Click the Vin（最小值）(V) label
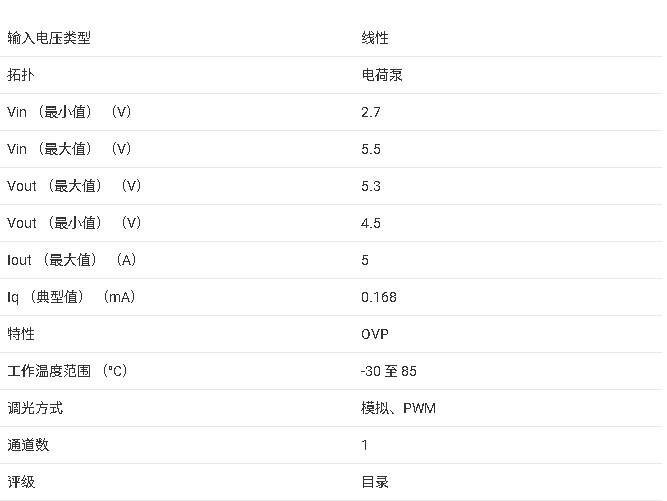Viewport: 667px width, 501px height. click(69, 112)
